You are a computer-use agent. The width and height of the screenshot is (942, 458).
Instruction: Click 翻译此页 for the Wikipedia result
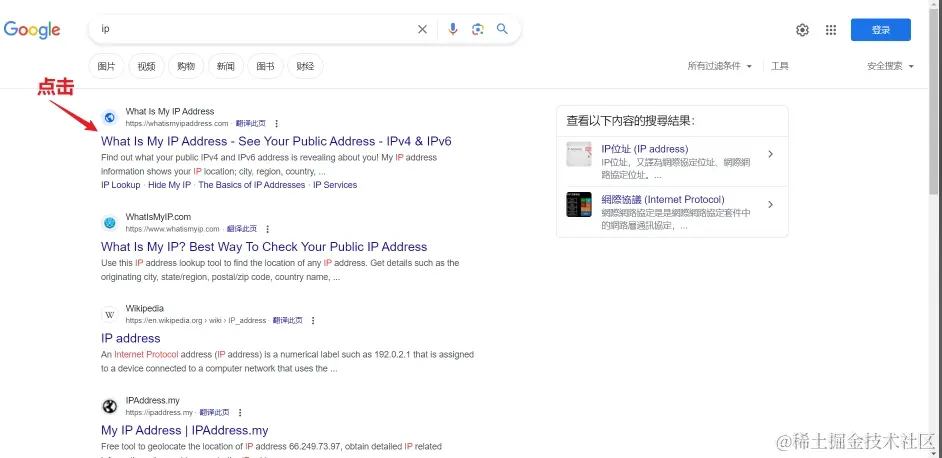click(287, 321)
